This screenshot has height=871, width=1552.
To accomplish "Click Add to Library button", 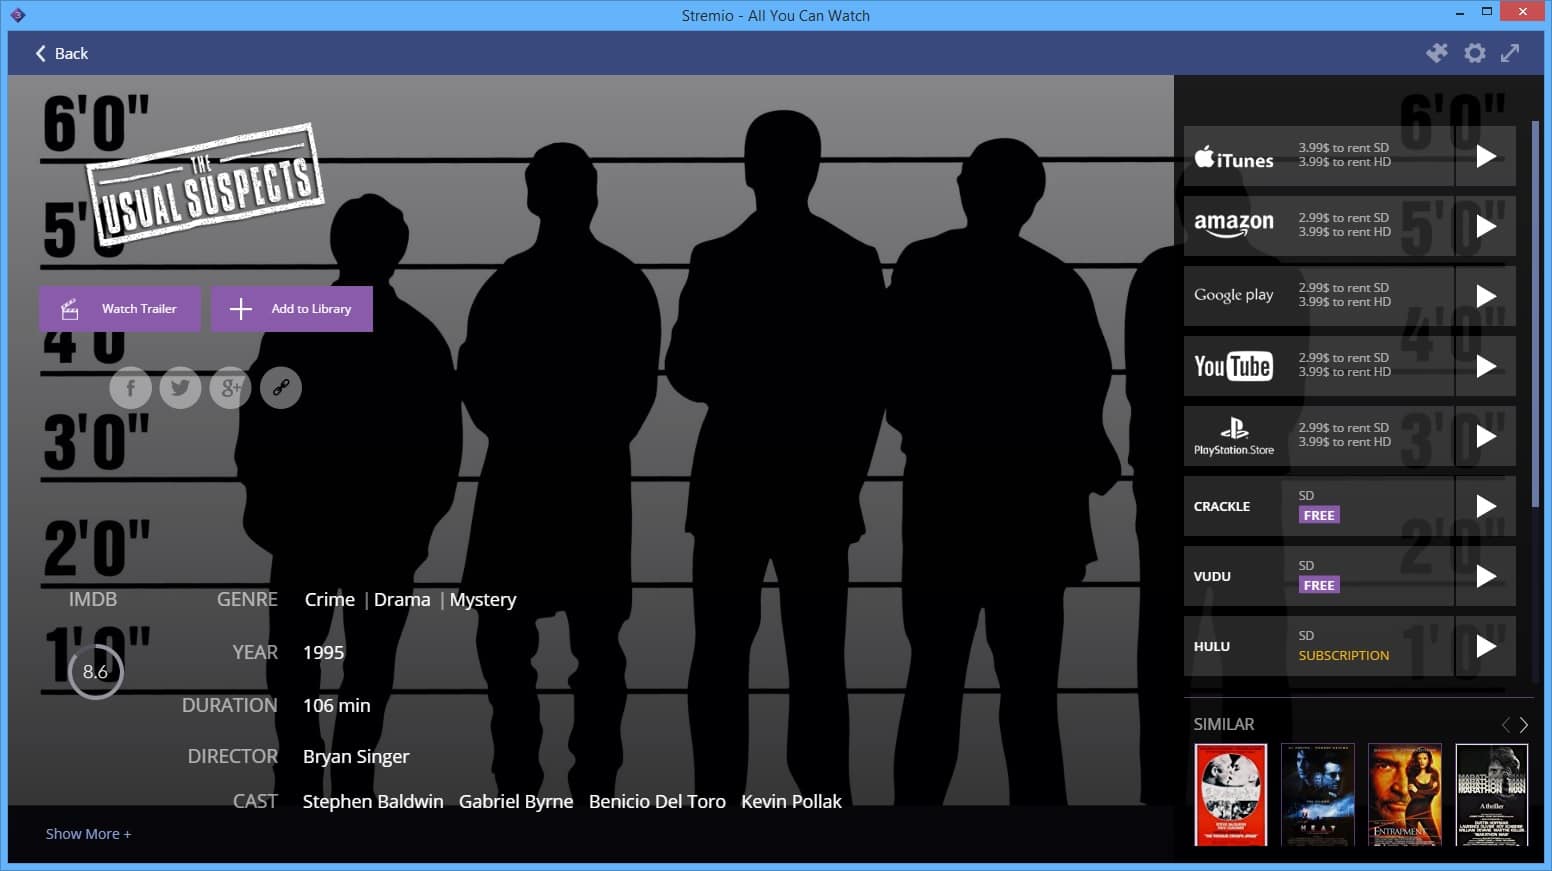I will [292, 309].
